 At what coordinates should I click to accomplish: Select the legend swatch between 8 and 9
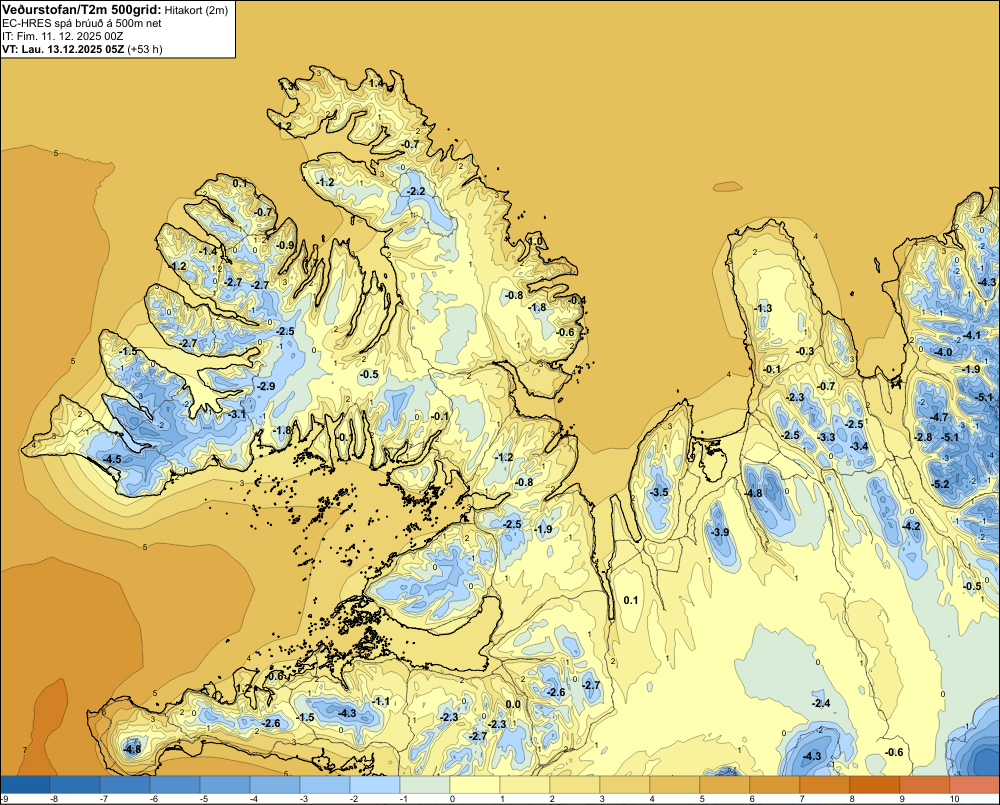875,785
